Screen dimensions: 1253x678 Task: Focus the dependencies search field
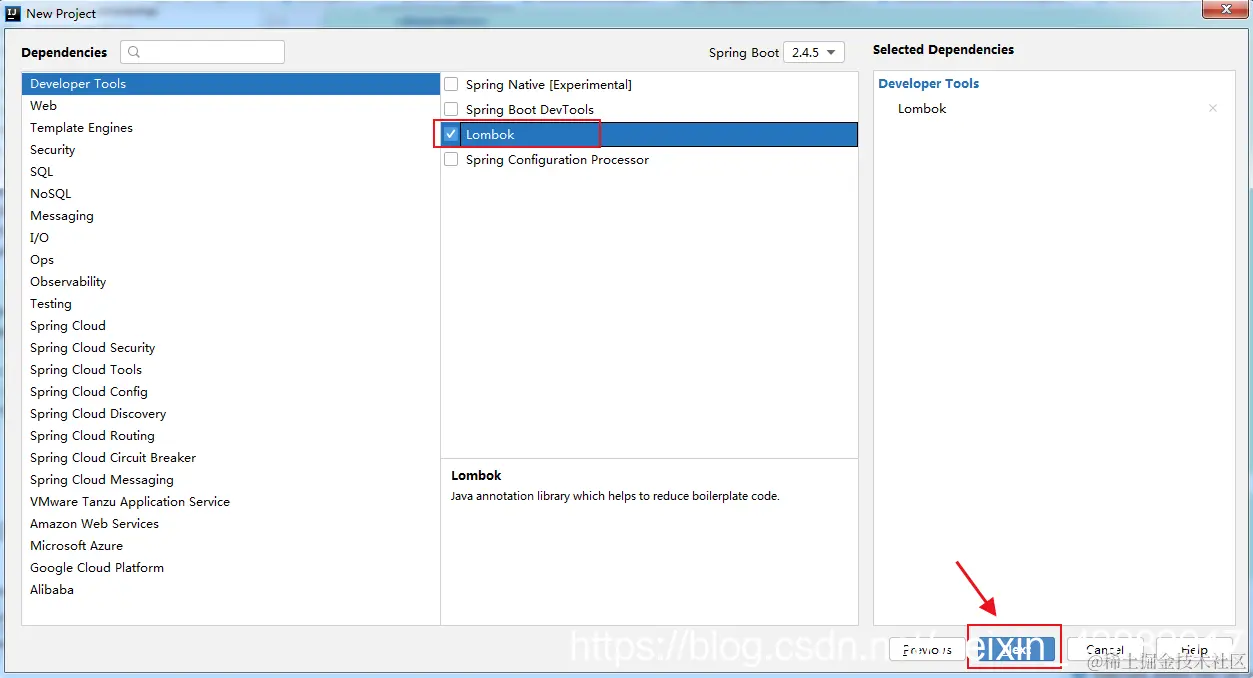tap(203, 52)
